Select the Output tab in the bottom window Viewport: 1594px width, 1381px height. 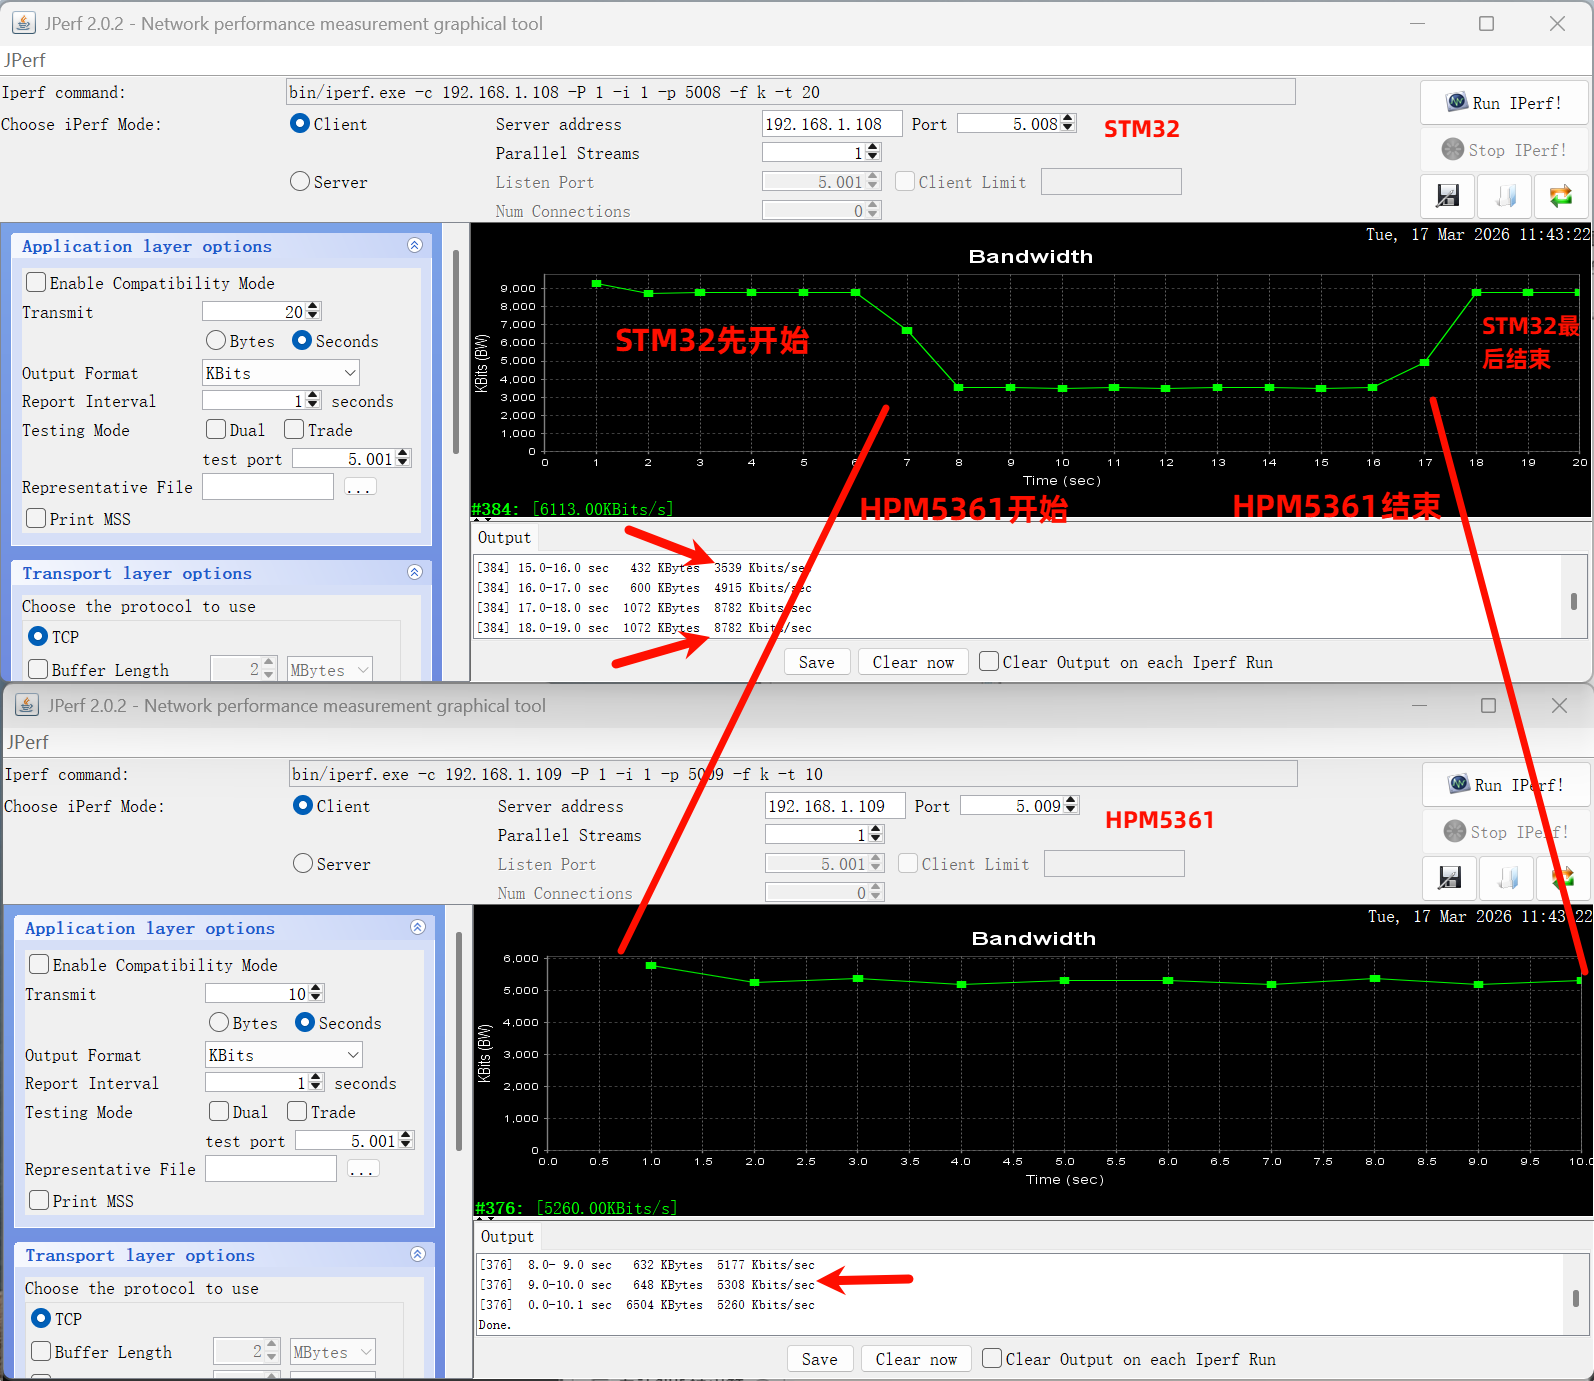point(508,1237)
